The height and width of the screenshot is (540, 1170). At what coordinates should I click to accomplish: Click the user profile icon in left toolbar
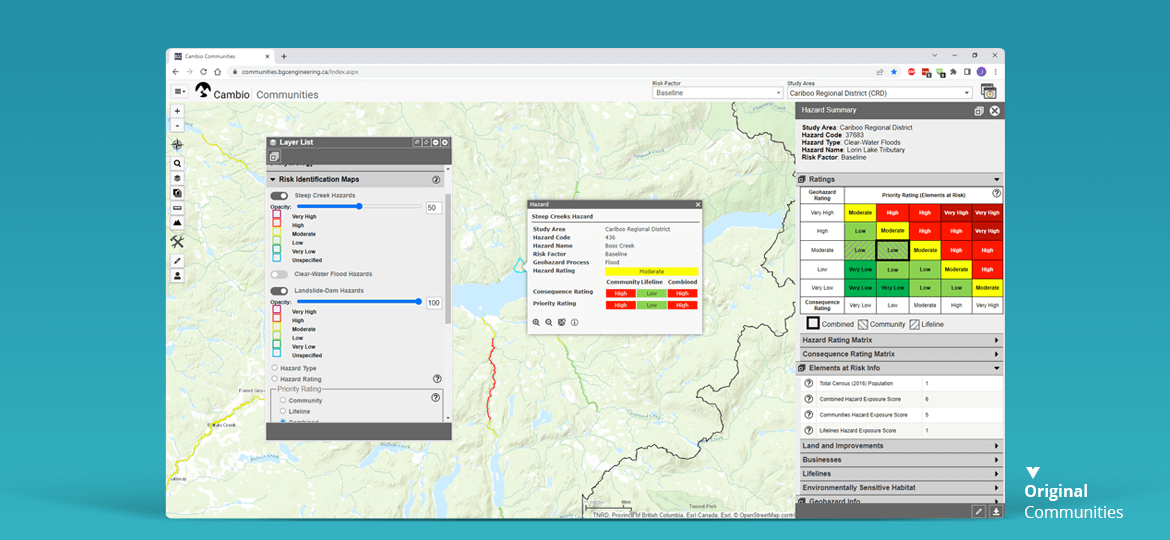[x=178, y=276]
